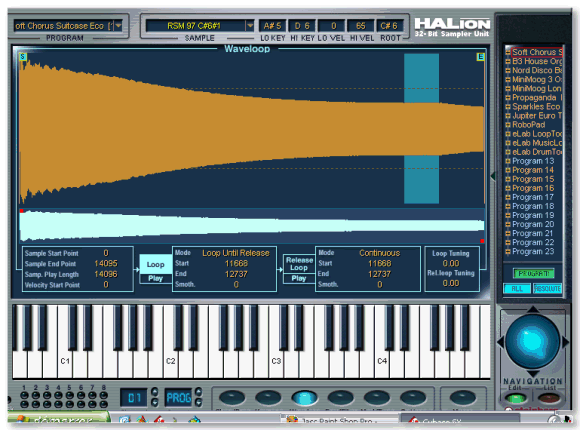This screenshot has height=430, width=580.
Task: Click the teal loop region in waveform
Action: (x=421, y=128)
